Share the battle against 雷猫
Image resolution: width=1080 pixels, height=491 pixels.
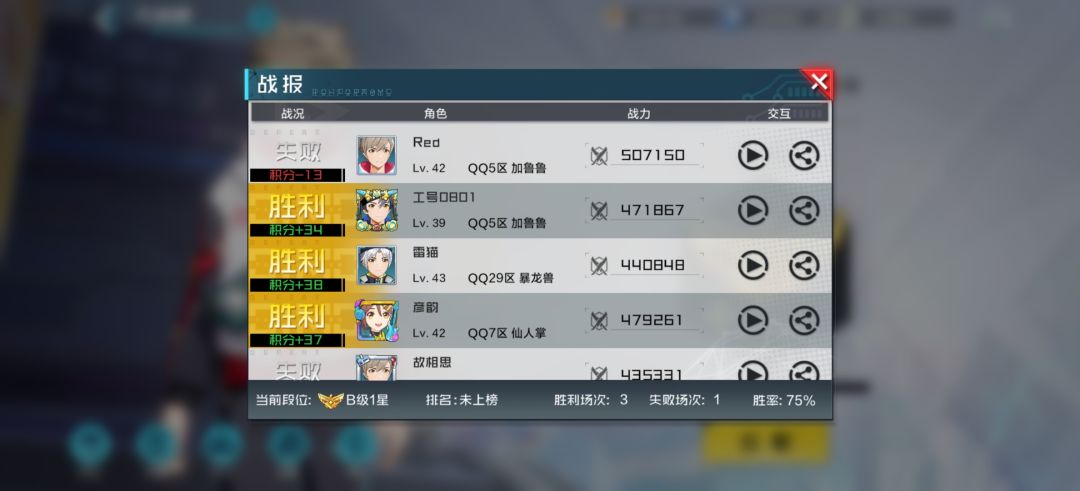(x=804, y=265)
